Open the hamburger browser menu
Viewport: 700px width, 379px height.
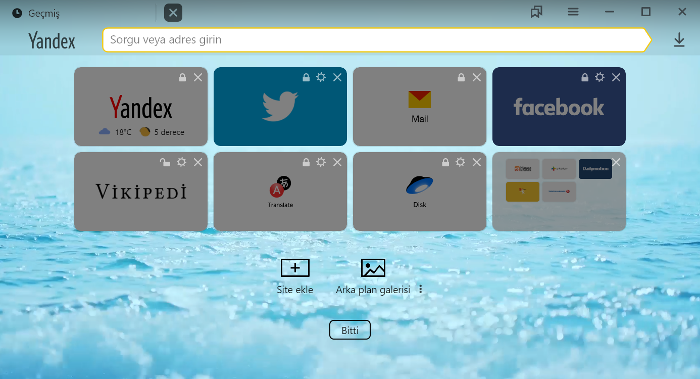[x=573, y=12]
